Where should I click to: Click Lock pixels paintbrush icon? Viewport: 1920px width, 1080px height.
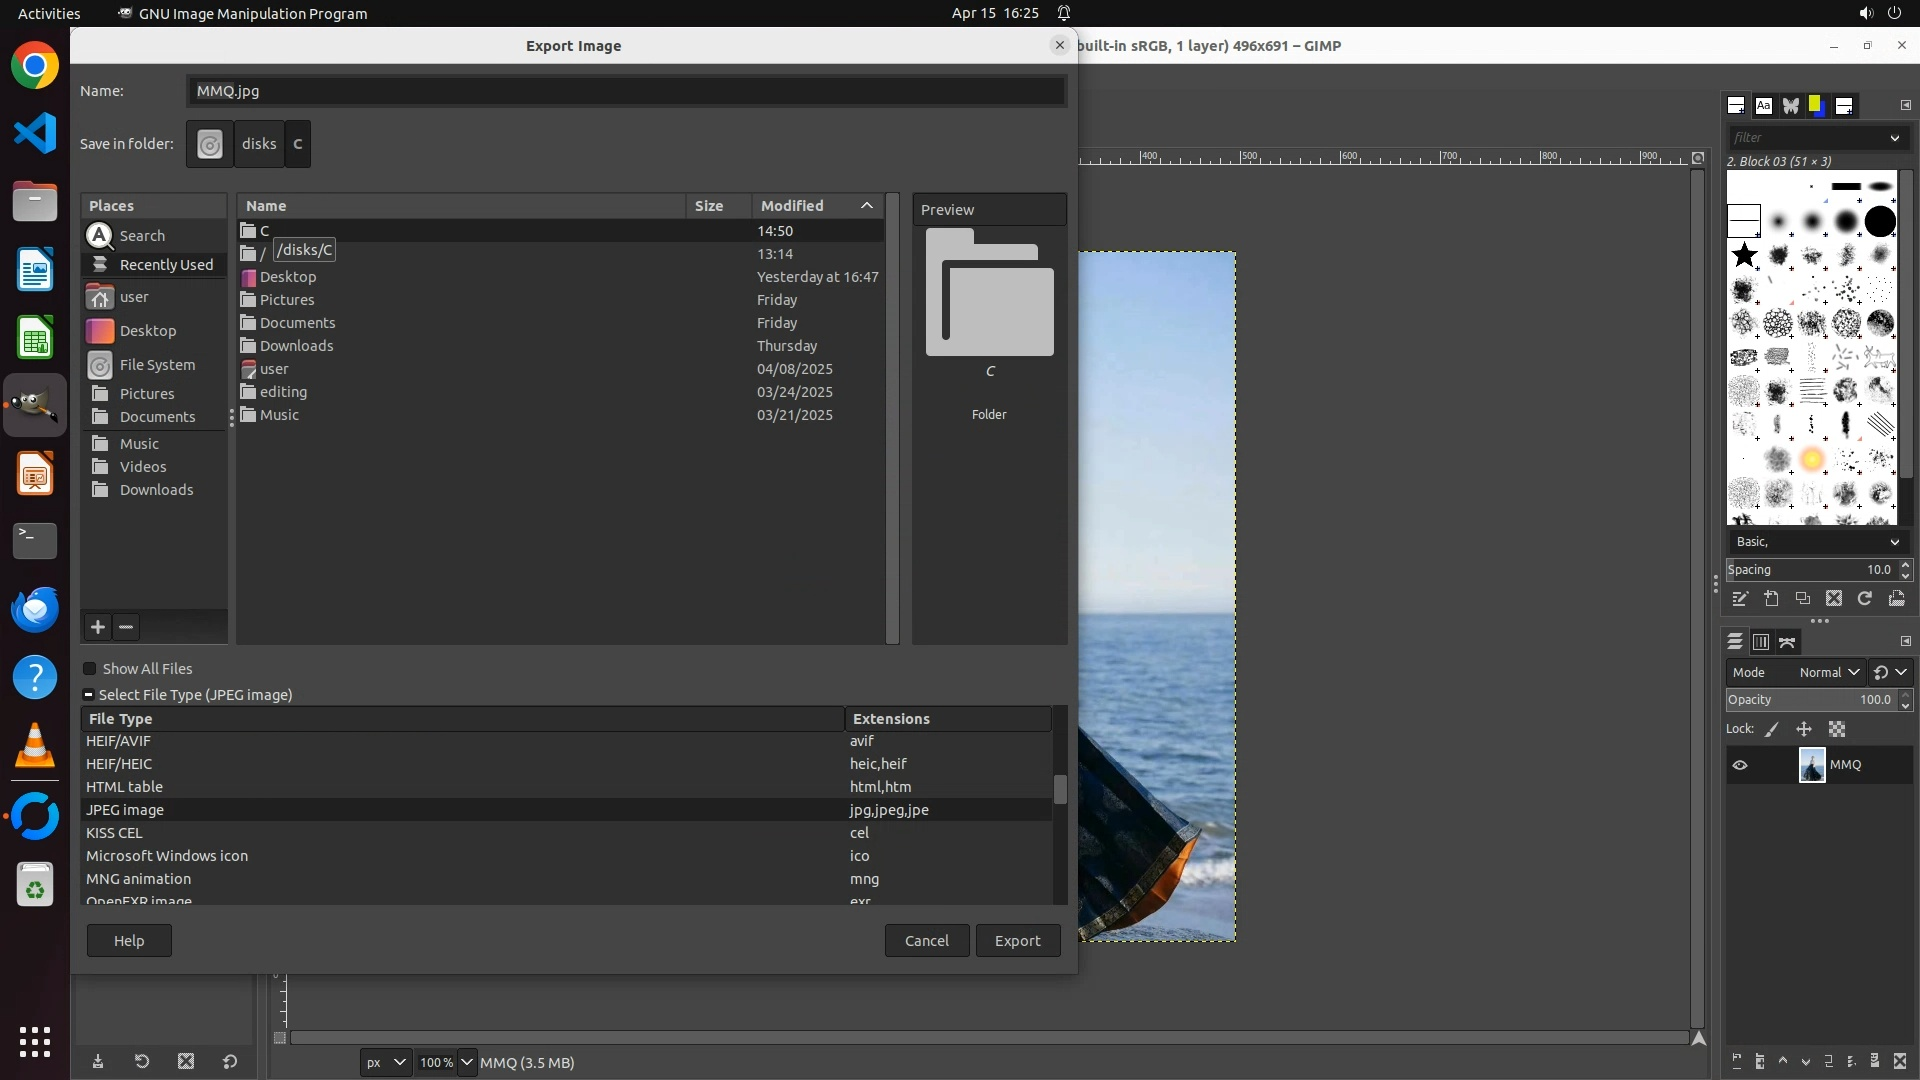[x=1772, y=730]
